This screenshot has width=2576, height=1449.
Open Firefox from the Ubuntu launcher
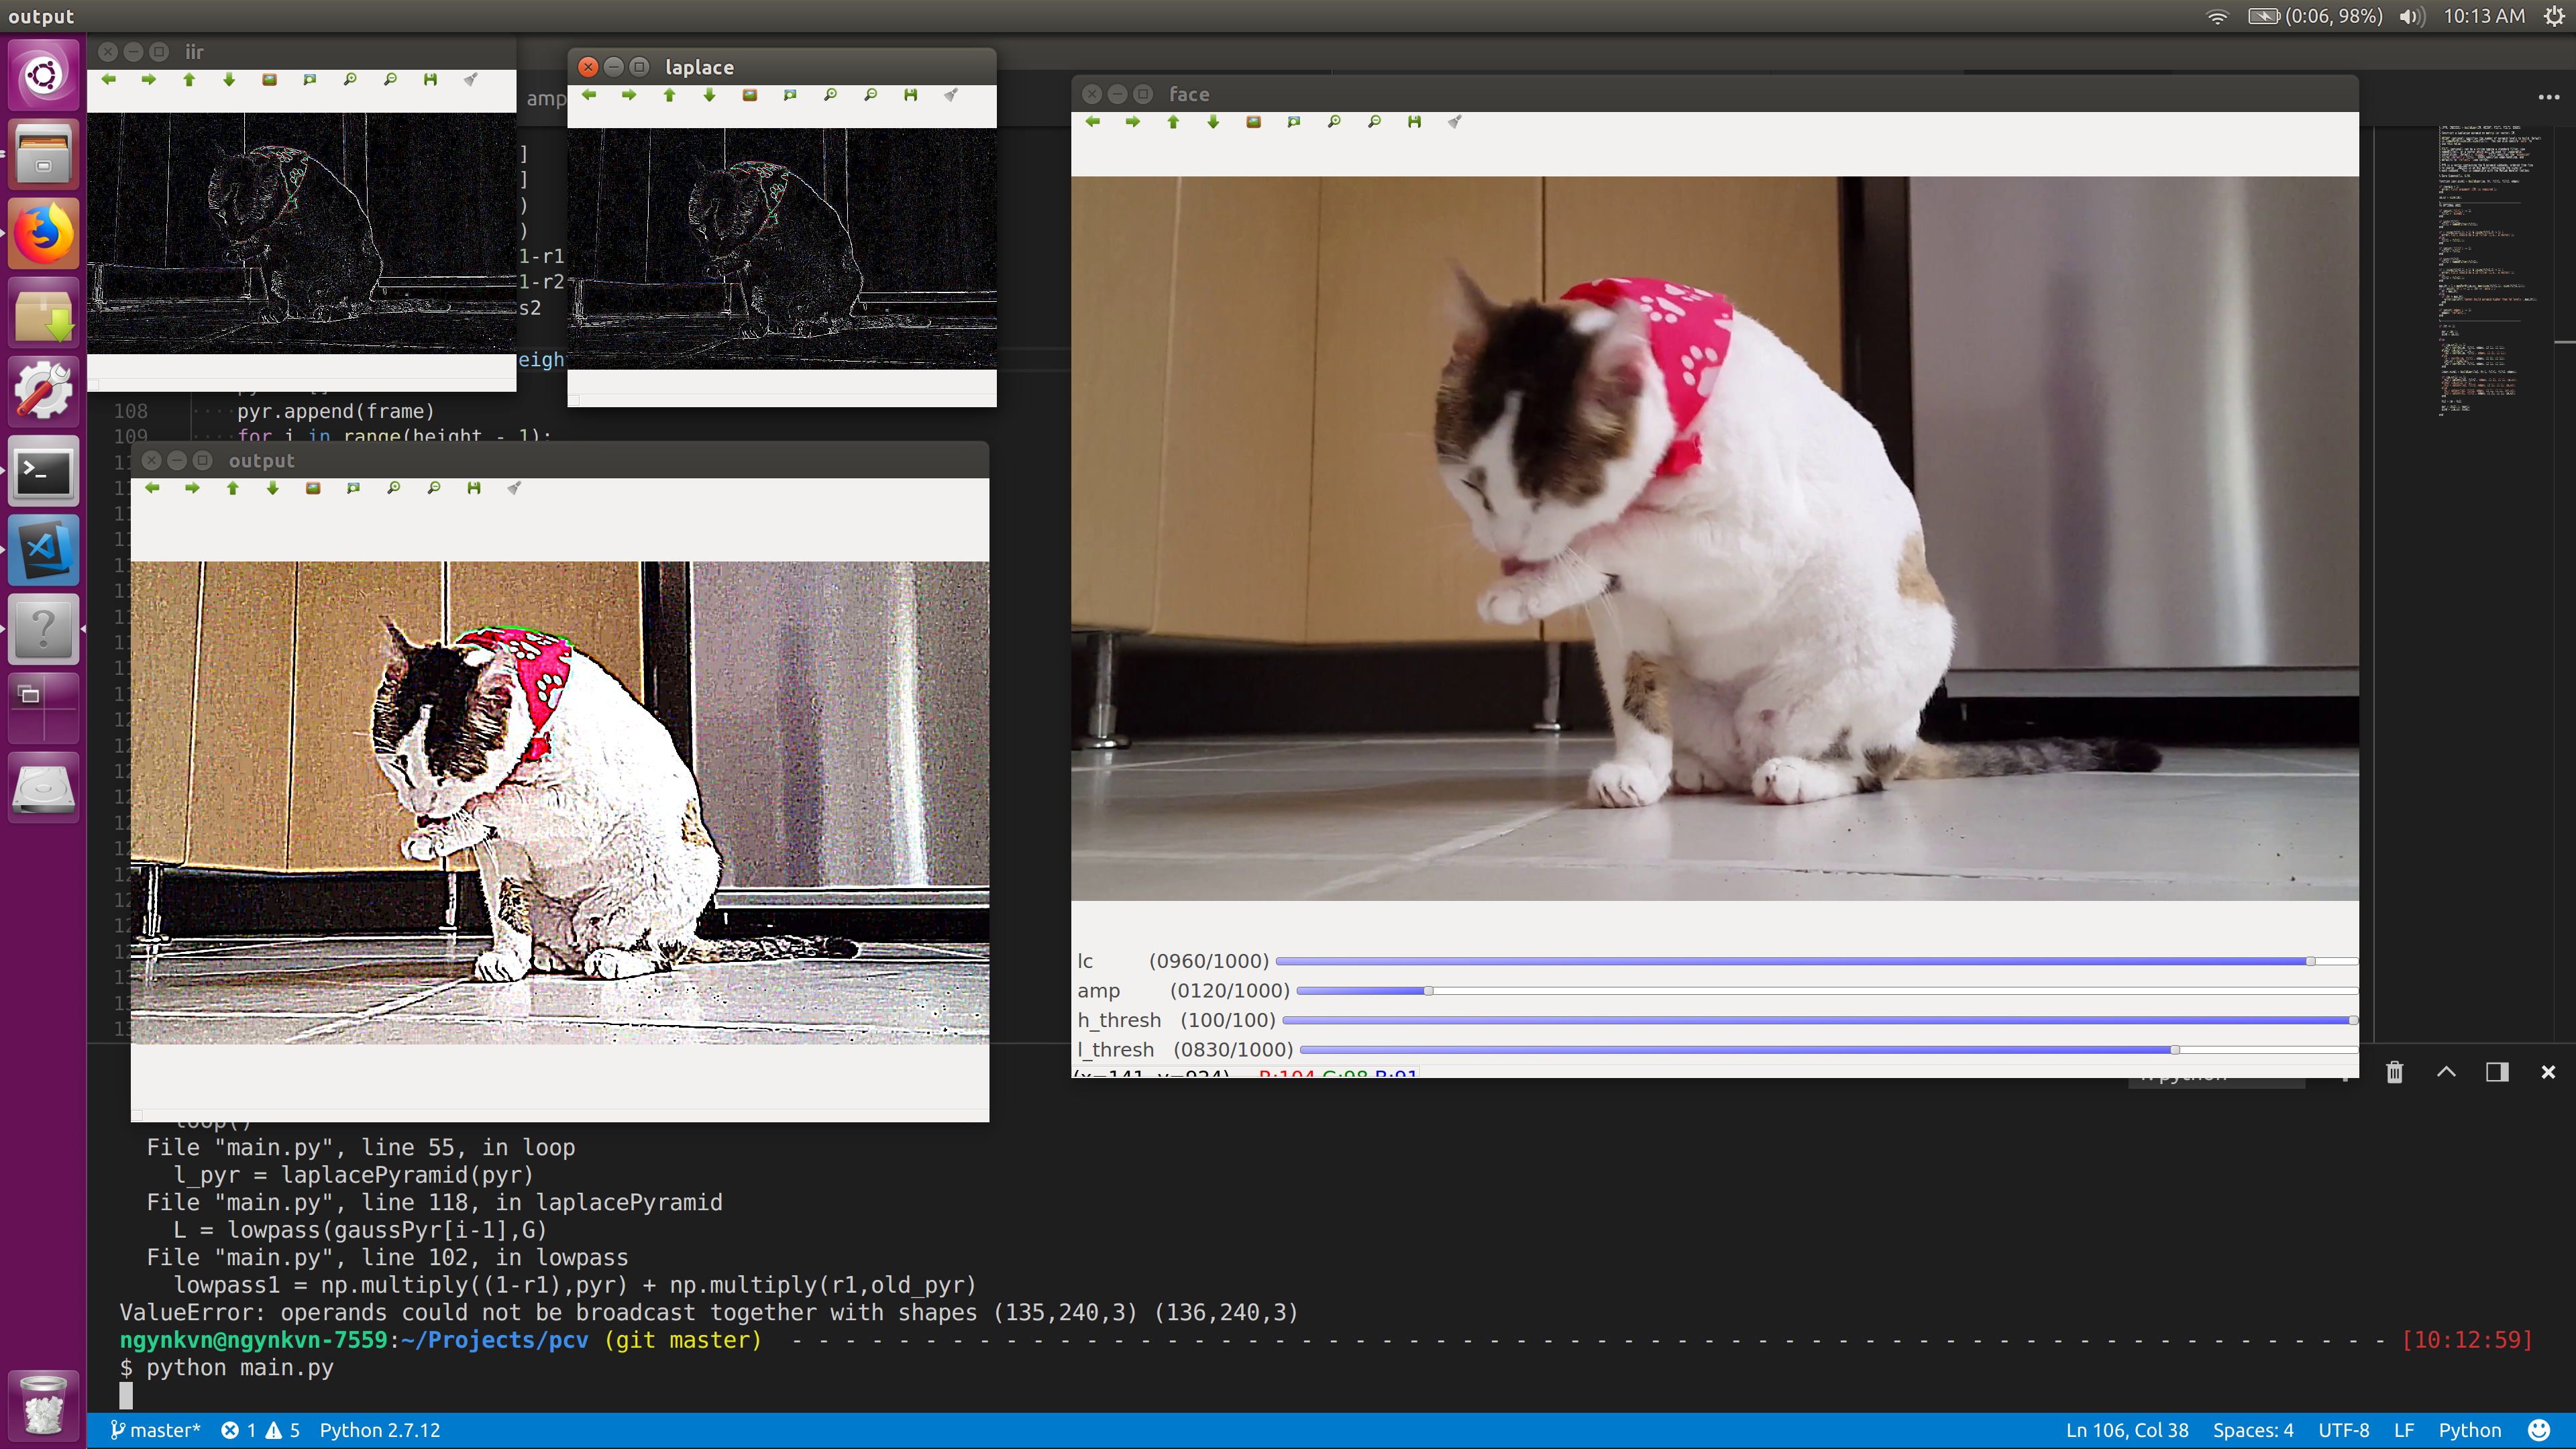[43, 233]
